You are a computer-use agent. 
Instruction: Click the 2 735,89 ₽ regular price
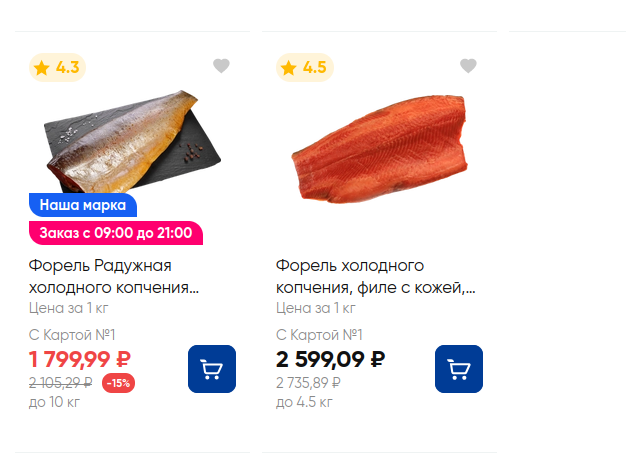(x=308, y=383)
